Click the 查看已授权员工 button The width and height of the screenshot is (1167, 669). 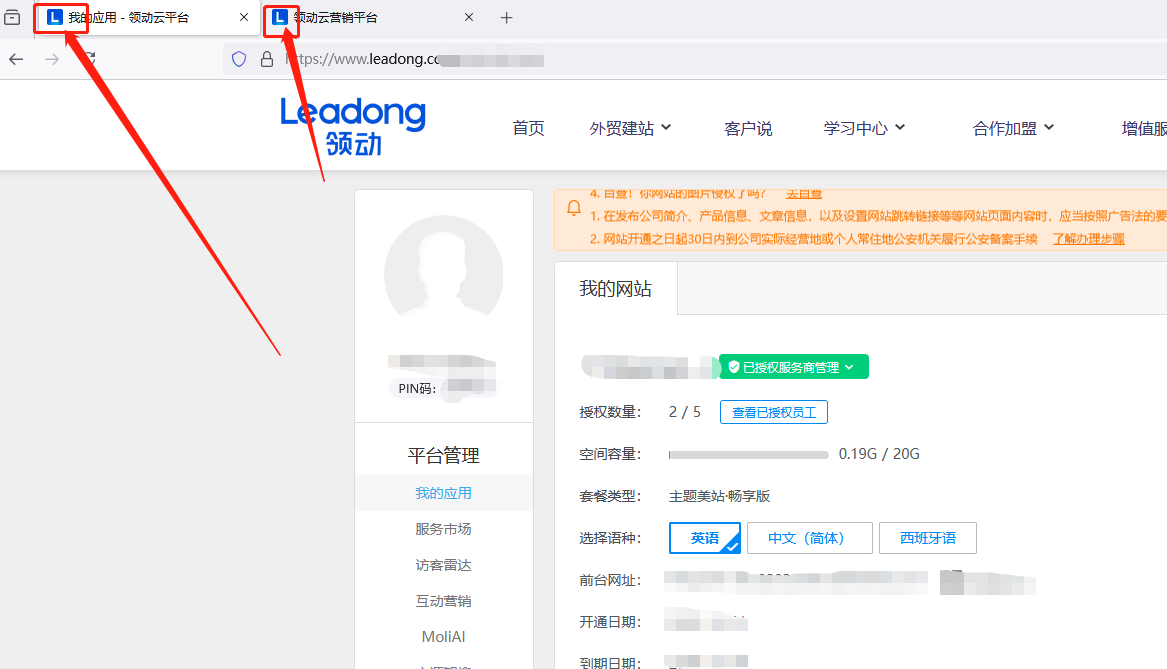[773, 411]
